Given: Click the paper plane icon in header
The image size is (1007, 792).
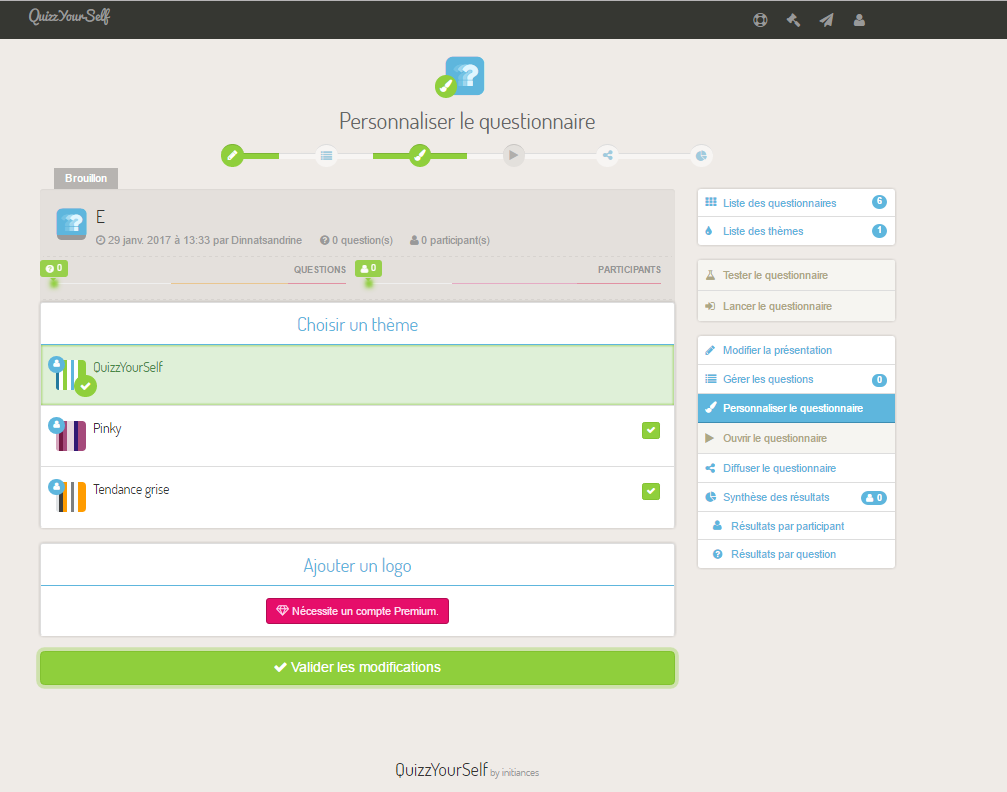Looking at the screenshot, I should (x=826, y=20).
